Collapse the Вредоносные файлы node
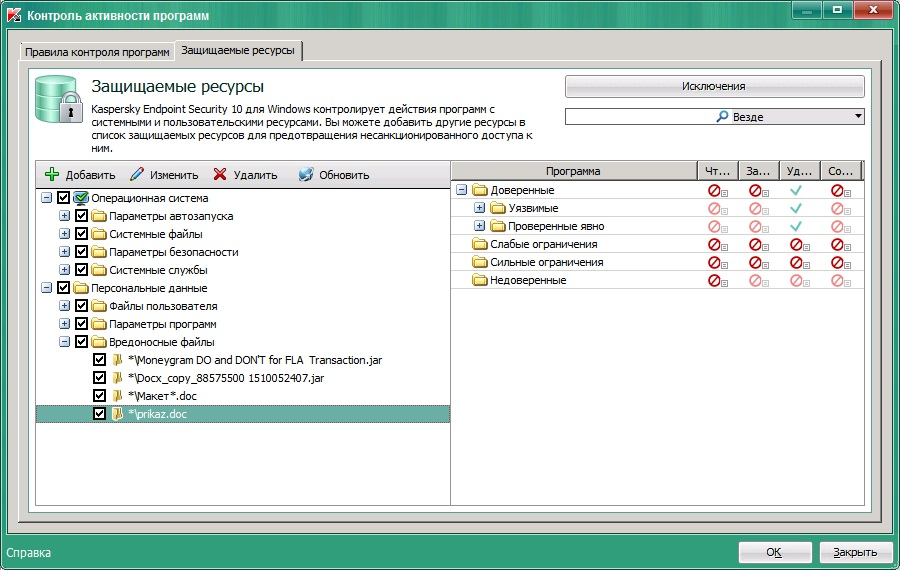Screen dimensions: 900x570 [64, 342]
